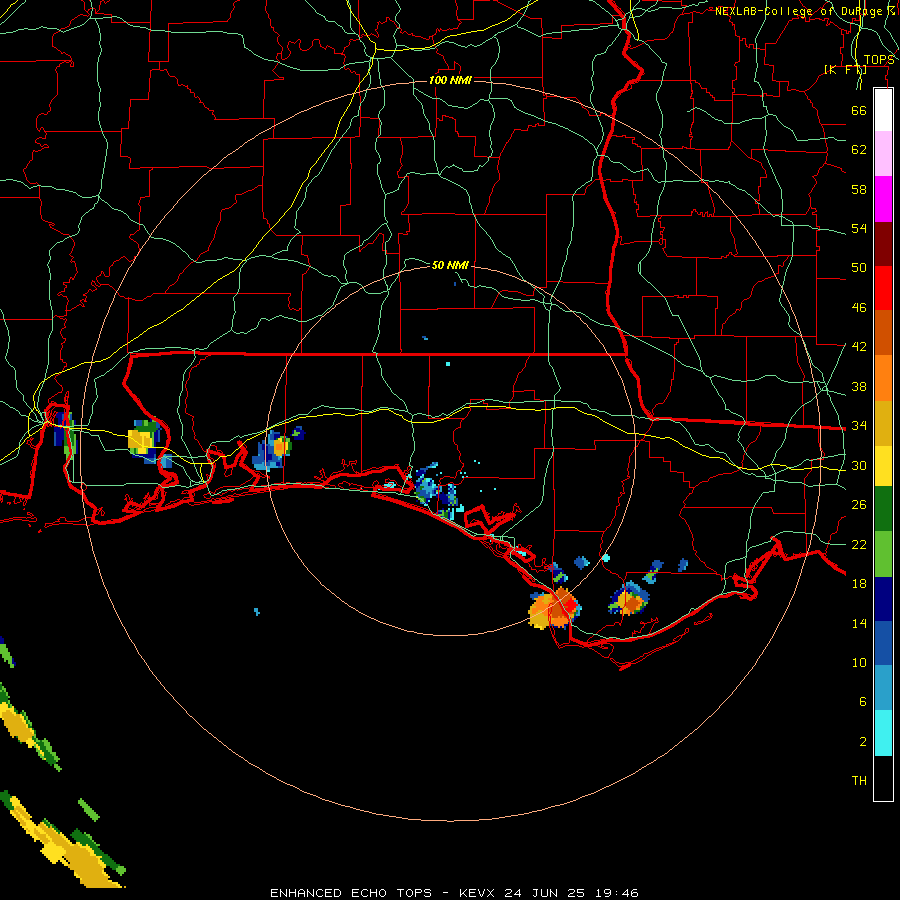
Task: Click the navy 18 kft legend swatch
Action: (883, 599)
